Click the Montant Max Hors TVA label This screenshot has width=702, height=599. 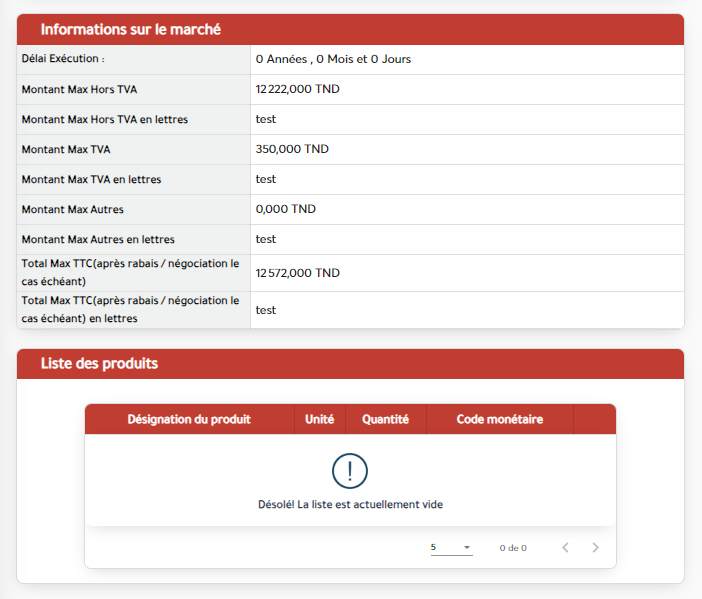tap(80, 89)
